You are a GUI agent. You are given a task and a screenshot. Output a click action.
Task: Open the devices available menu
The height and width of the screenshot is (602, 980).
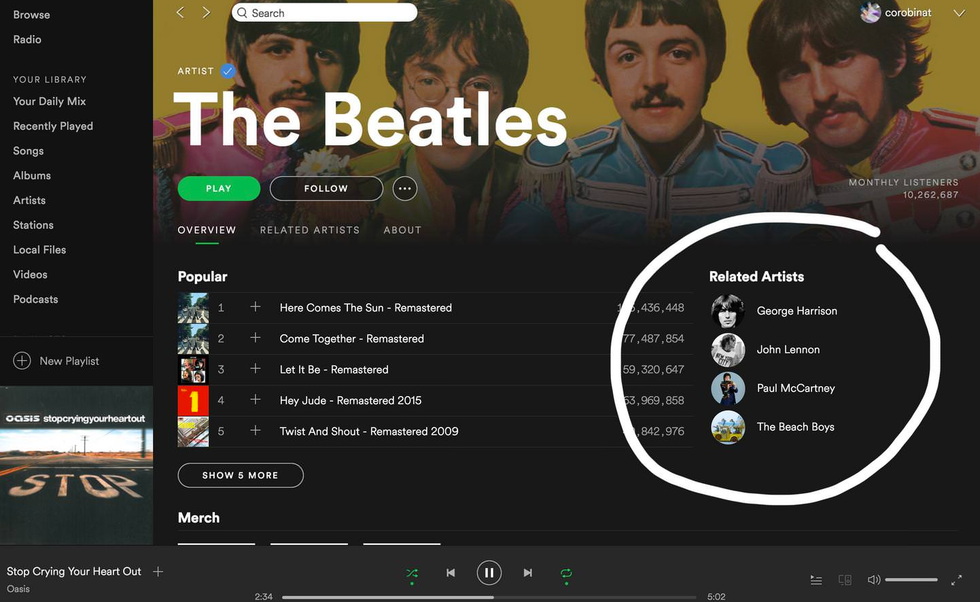click(x=845, y=580)
